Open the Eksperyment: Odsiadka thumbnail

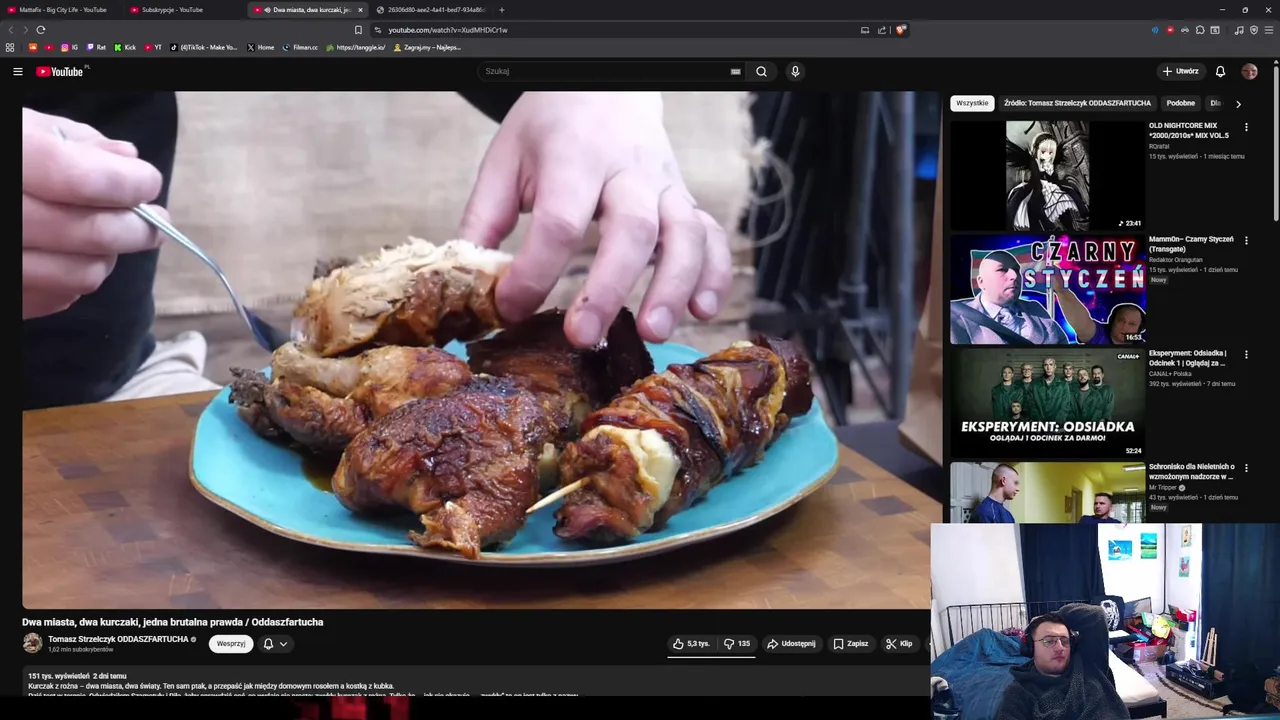coord(1047,403)
